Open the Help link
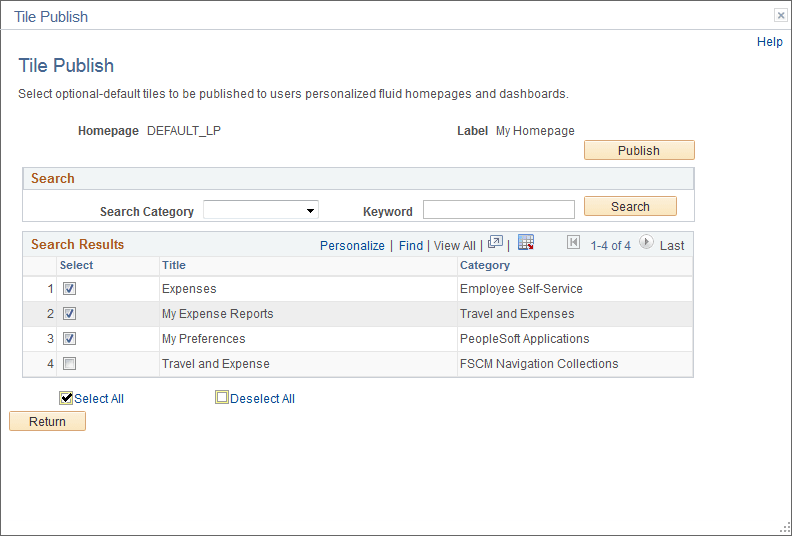 769,42
